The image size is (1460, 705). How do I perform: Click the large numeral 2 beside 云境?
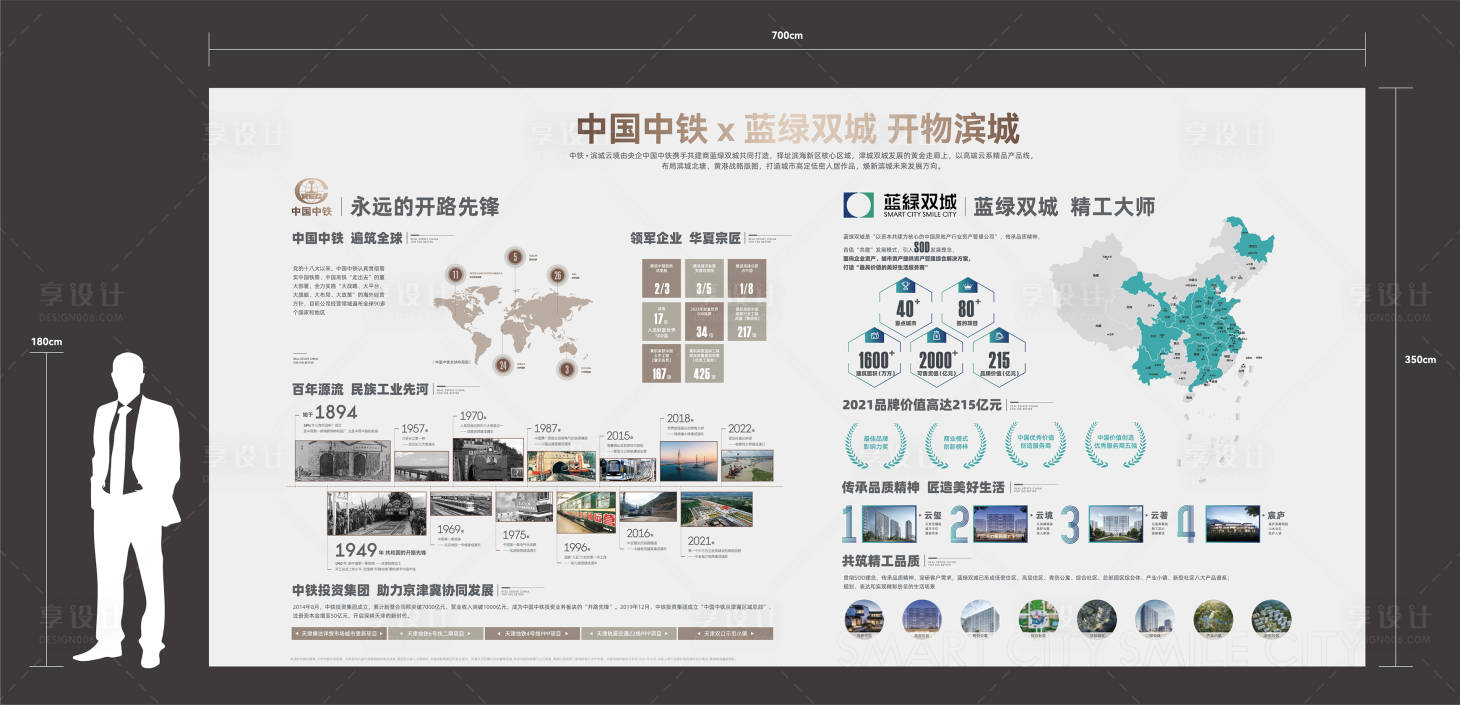[x=959, y=523]
